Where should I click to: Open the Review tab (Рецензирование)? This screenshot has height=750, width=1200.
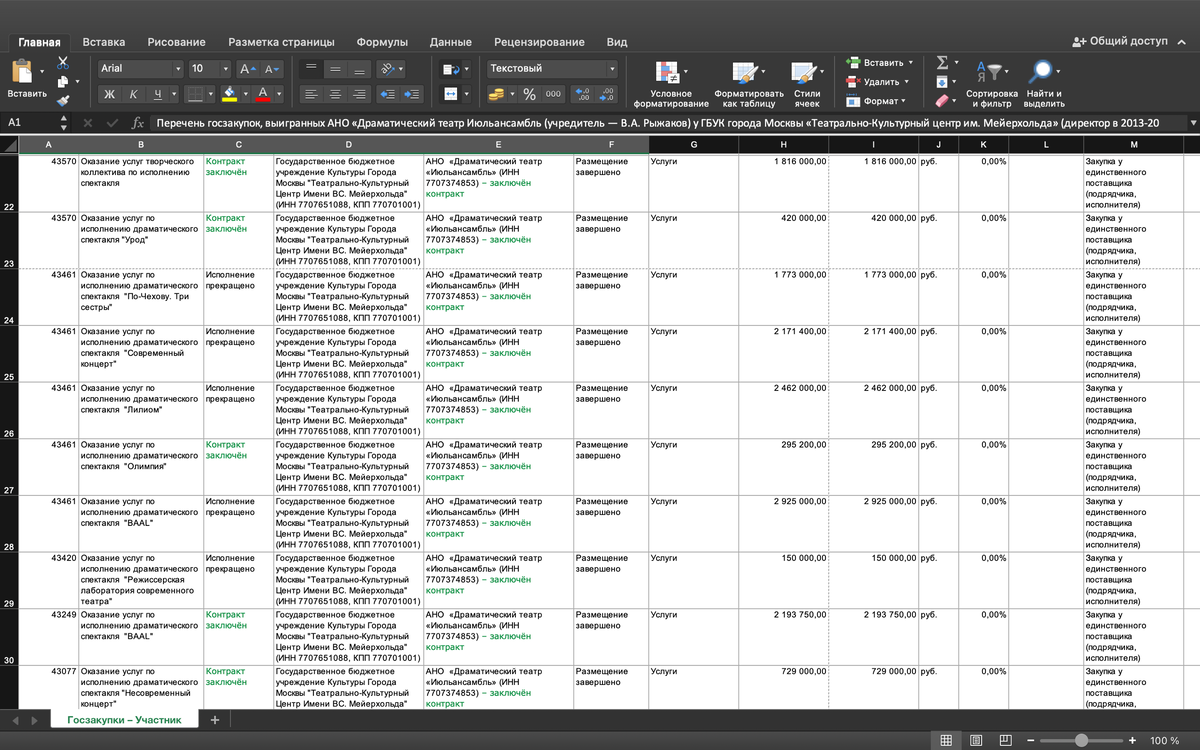tap(539, 42)
